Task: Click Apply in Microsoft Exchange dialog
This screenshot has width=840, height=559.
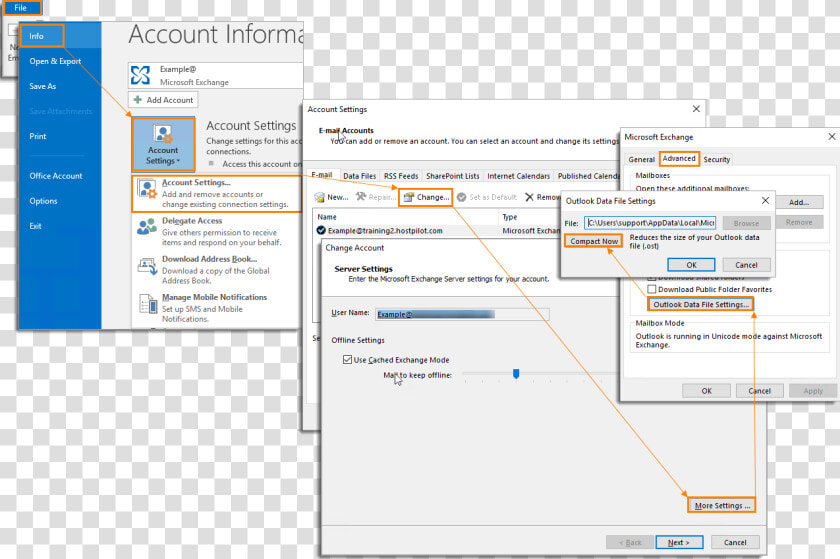Action: [813, 391]
